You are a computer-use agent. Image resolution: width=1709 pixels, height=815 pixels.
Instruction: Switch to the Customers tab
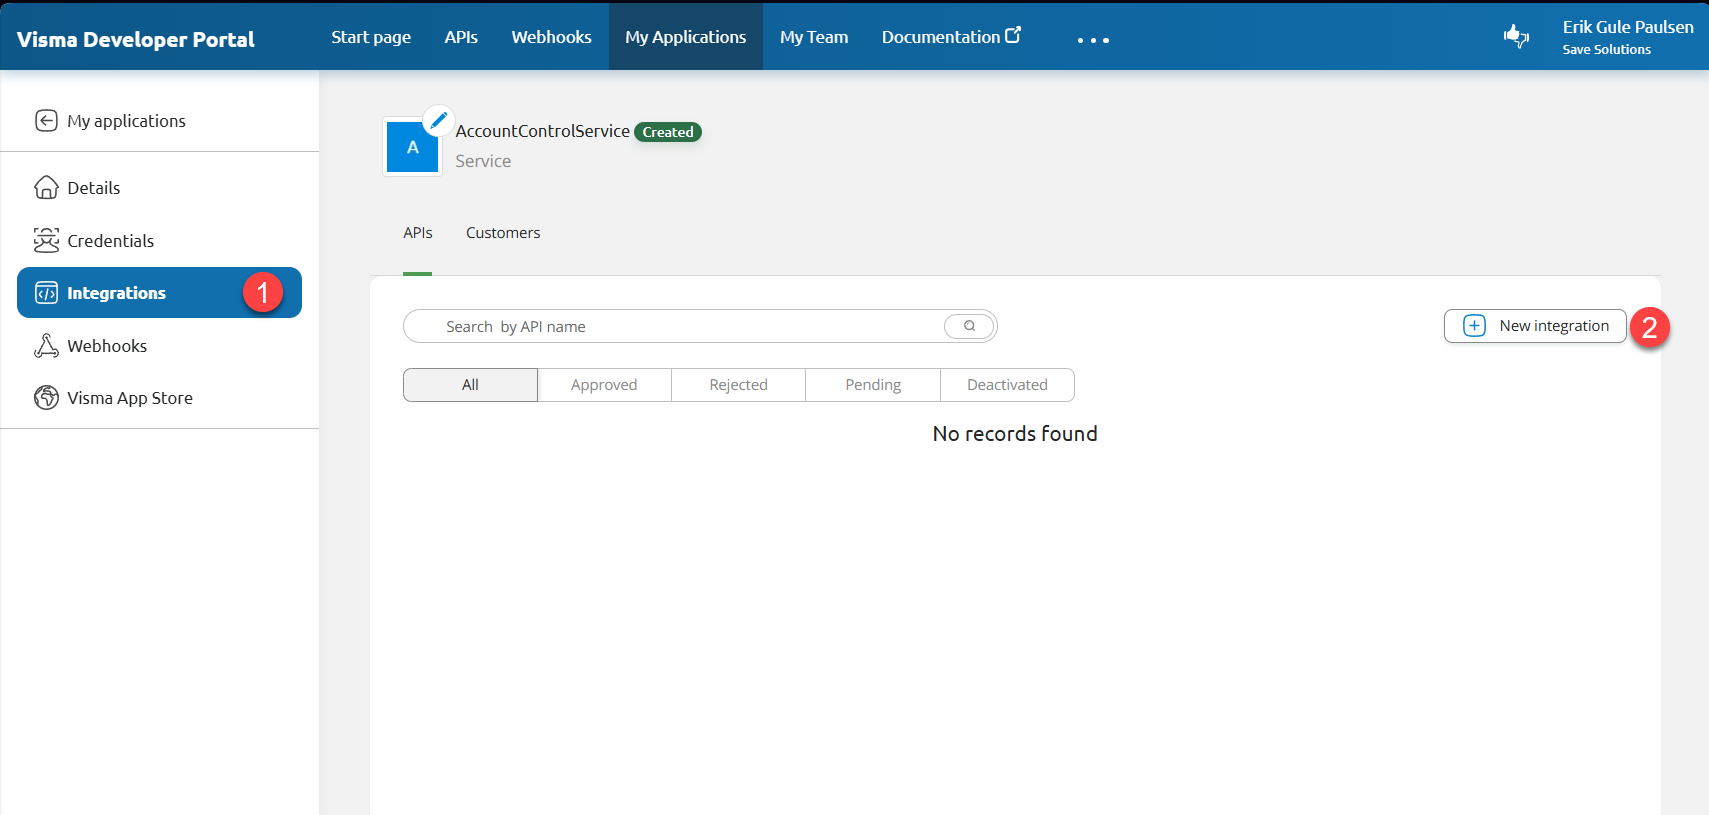(x=502, y=233)
